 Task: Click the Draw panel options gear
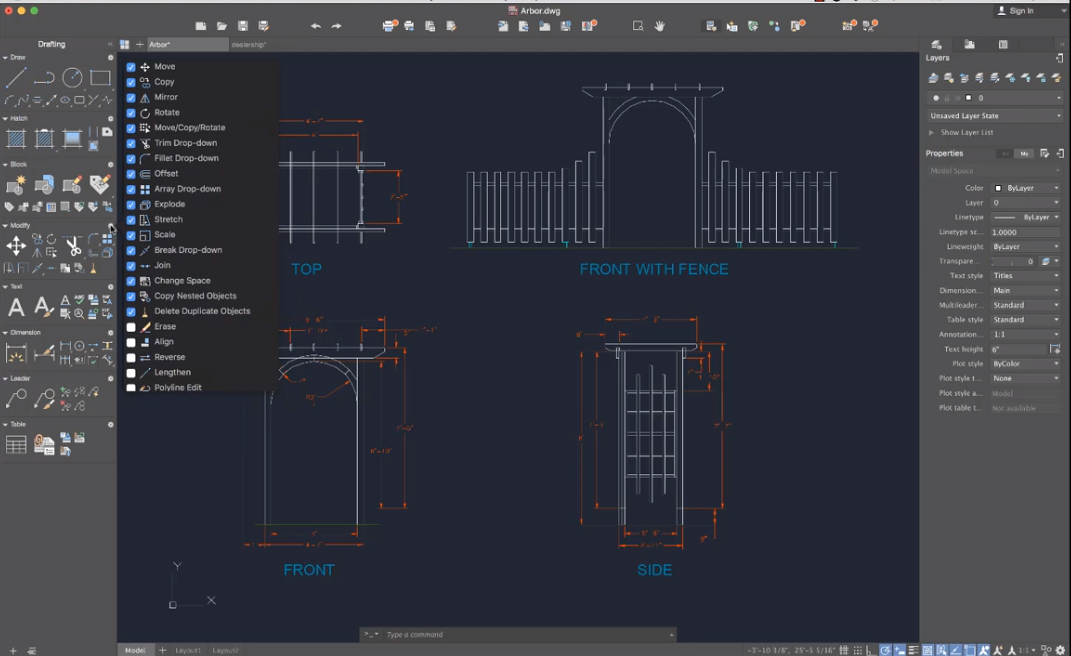point(110,57)
